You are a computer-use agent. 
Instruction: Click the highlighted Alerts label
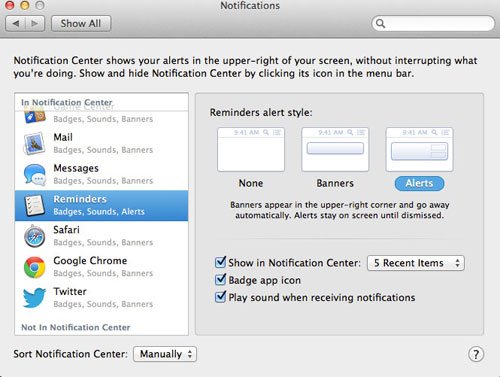tap(419, 183)
